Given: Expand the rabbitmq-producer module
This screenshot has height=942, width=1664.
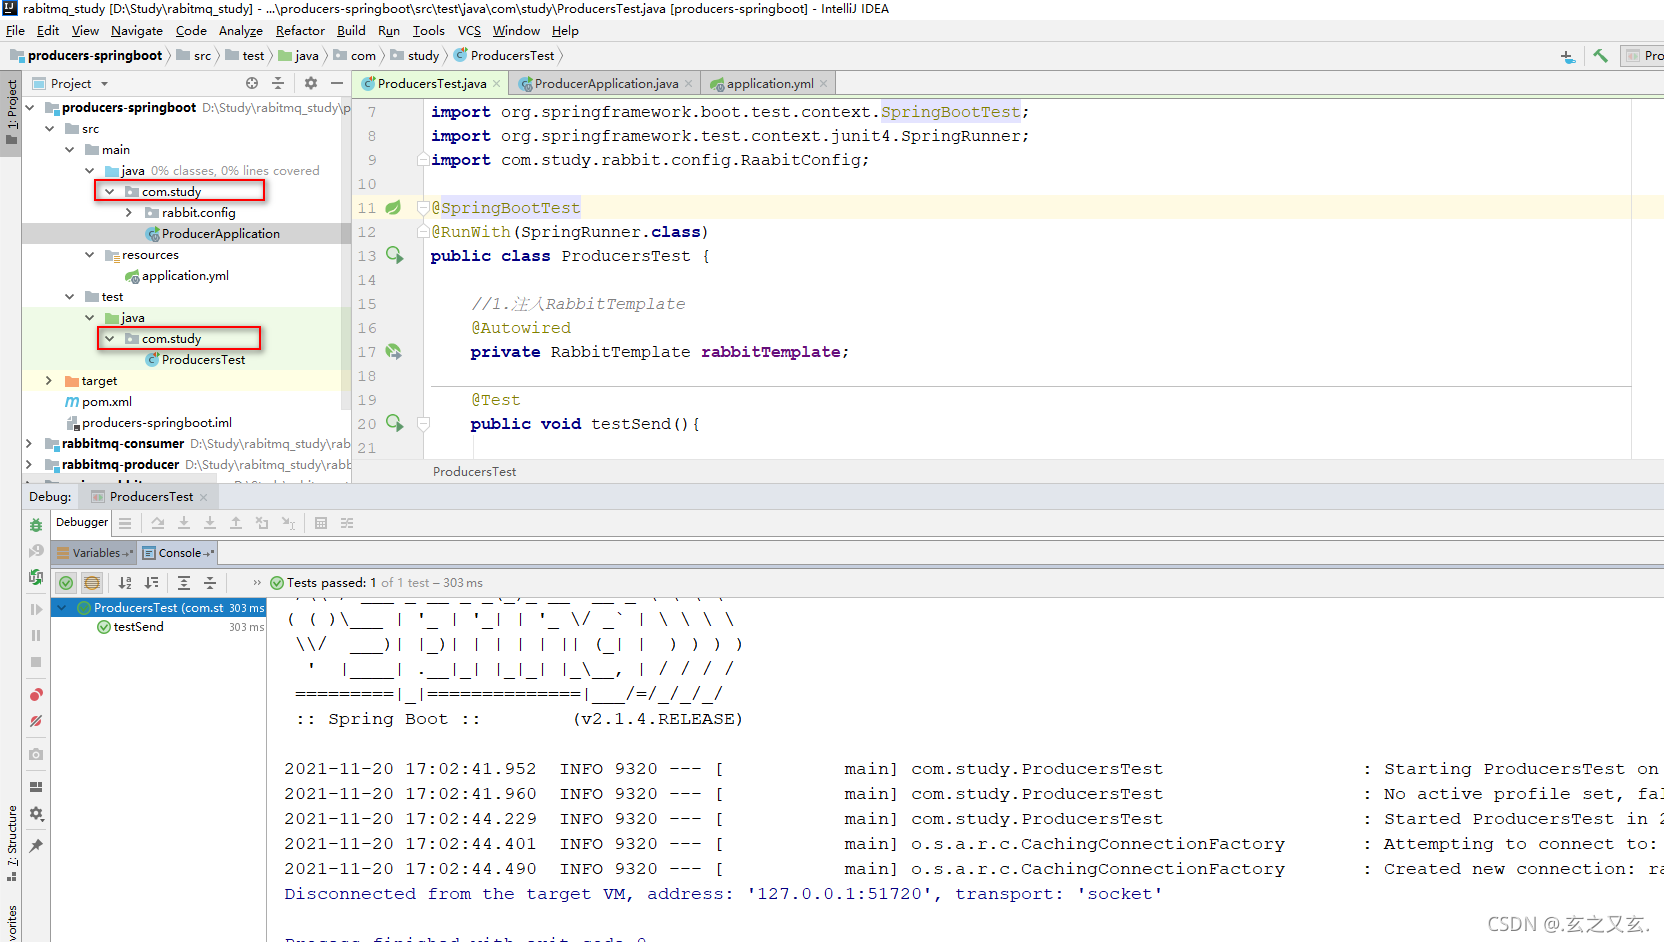Looking at the screenshot, I should tap(29, 465).
